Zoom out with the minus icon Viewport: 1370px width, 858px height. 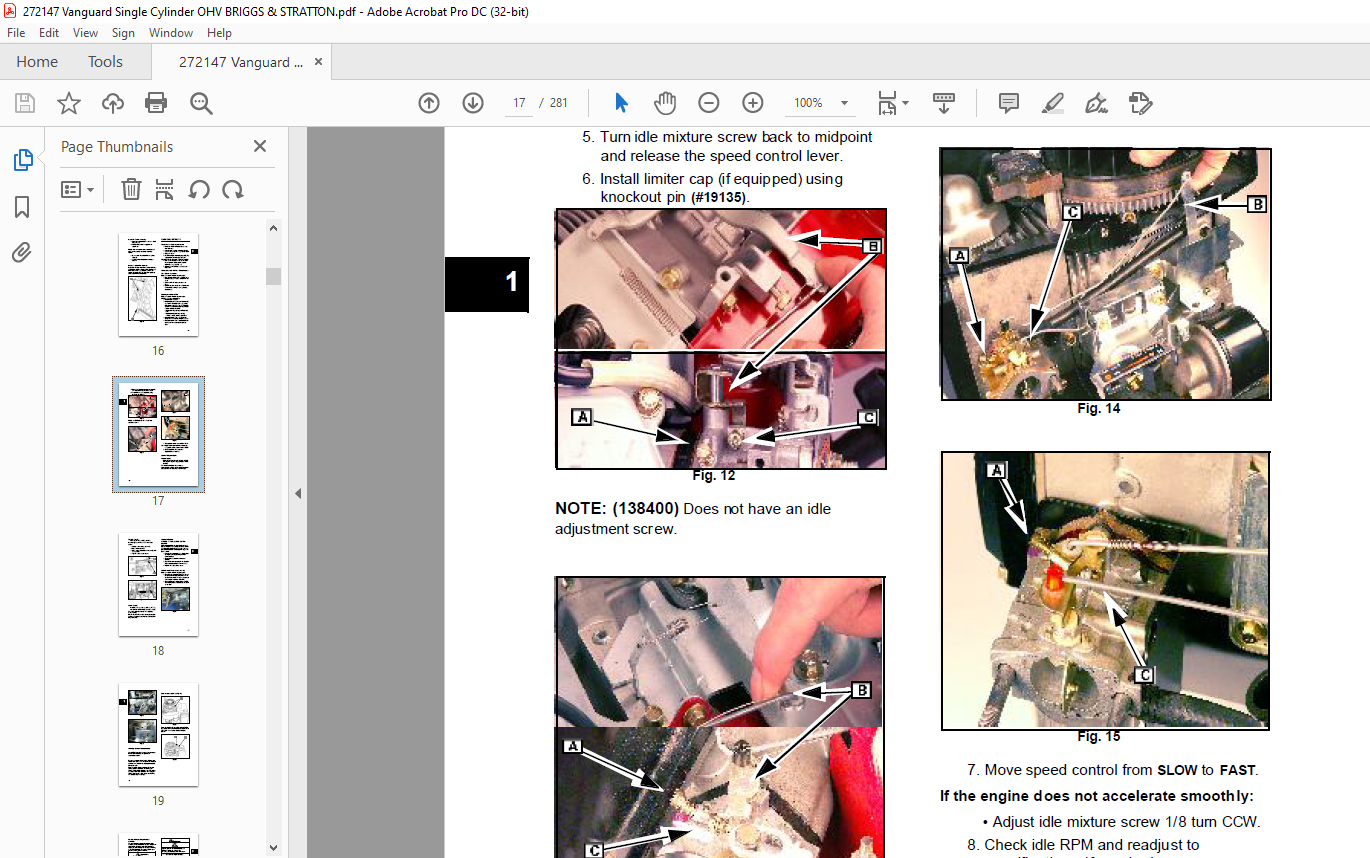coord(709,103)
